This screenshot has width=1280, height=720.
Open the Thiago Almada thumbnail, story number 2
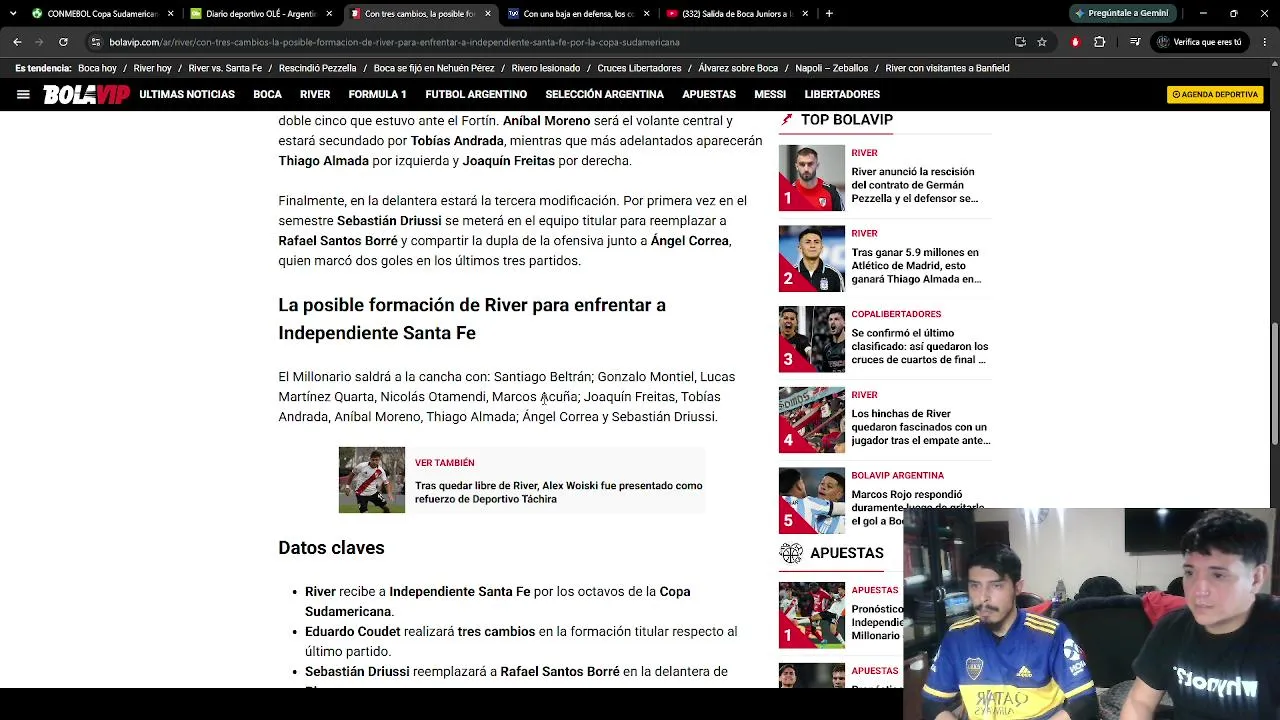812,259
